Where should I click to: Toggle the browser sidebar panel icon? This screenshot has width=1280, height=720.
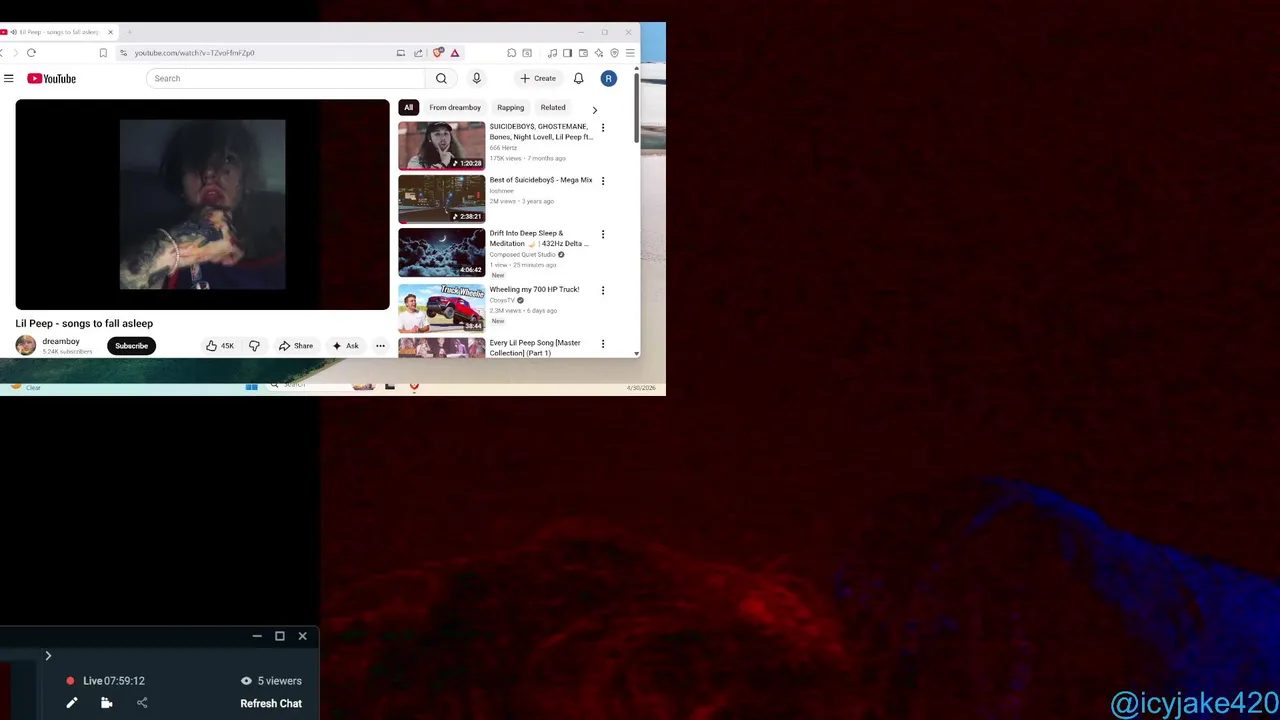(567, 53)
